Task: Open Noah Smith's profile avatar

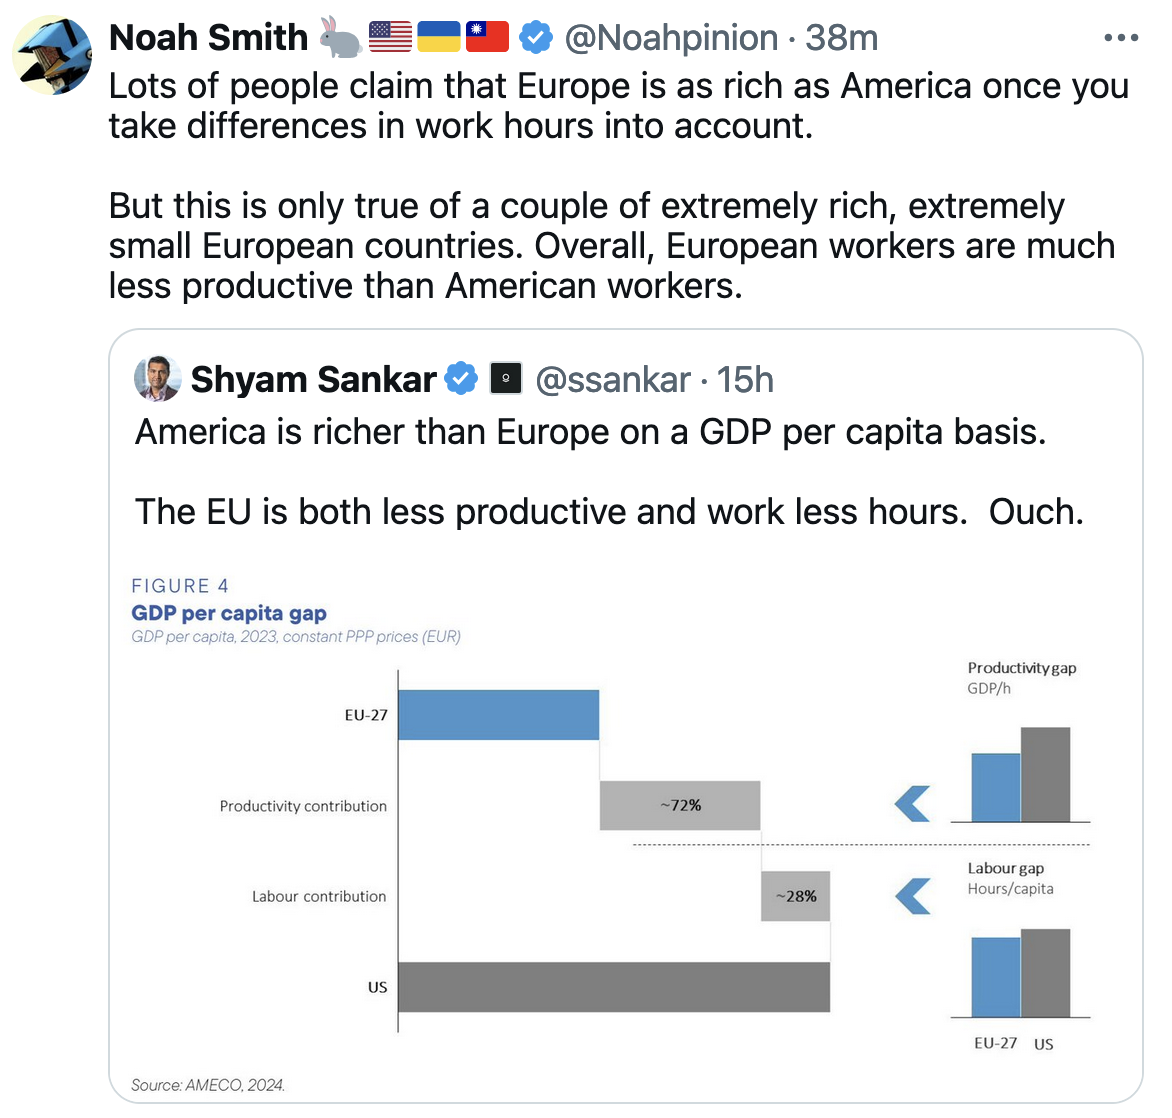Action: [52, 56]
